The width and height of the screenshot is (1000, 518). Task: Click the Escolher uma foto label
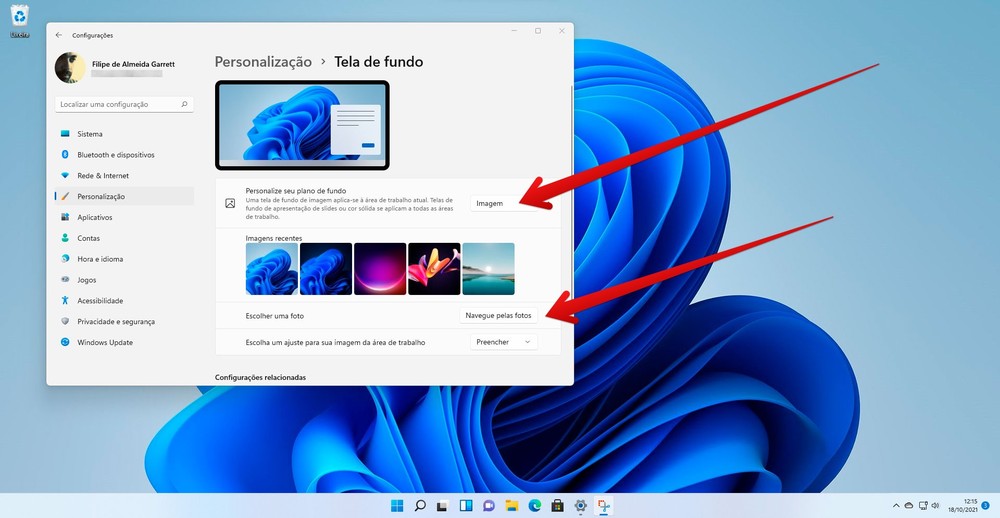[275, 316]
